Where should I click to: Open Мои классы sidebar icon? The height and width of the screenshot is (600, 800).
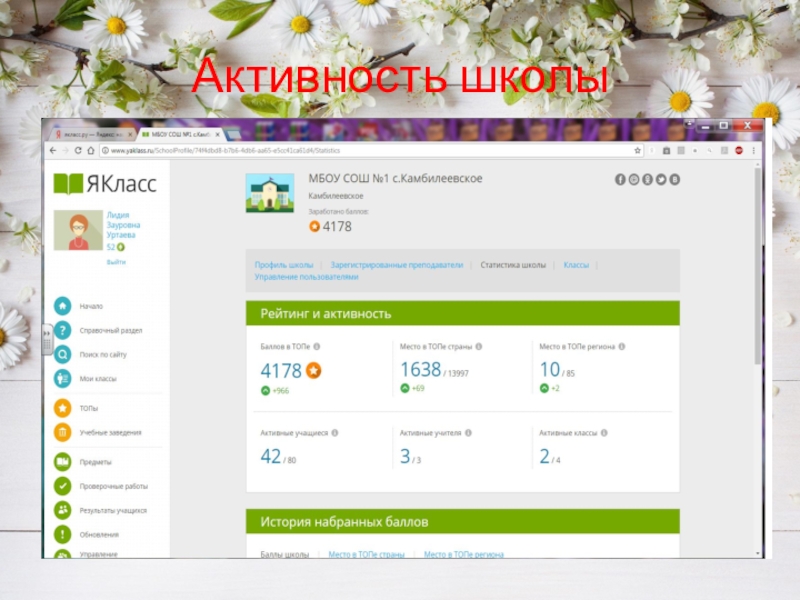[63, 379]
